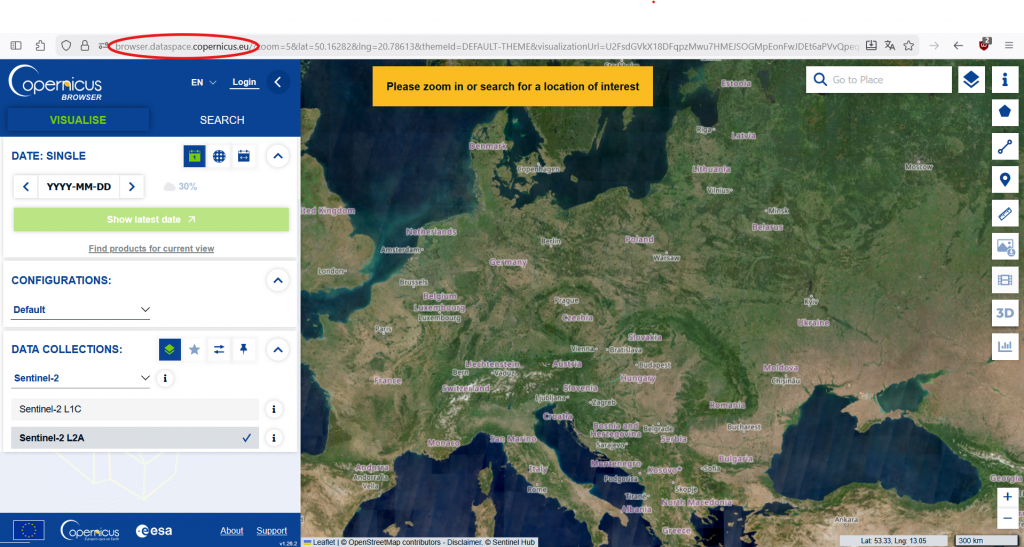Switch to 3D terrain view
The width and height of the screenshot is (1024, 547).
(1005, 313)
